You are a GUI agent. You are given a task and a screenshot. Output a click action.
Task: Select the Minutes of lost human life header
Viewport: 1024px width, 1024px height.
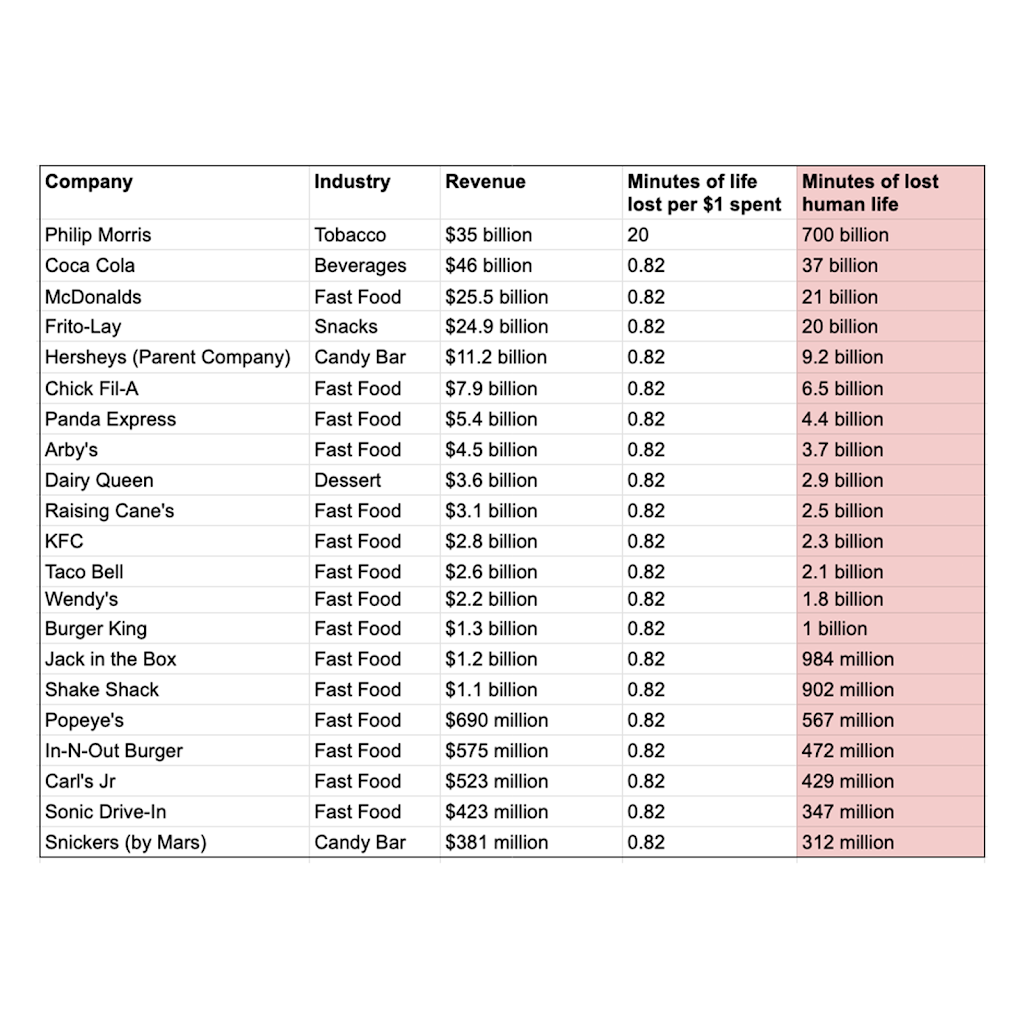(890, 193)
